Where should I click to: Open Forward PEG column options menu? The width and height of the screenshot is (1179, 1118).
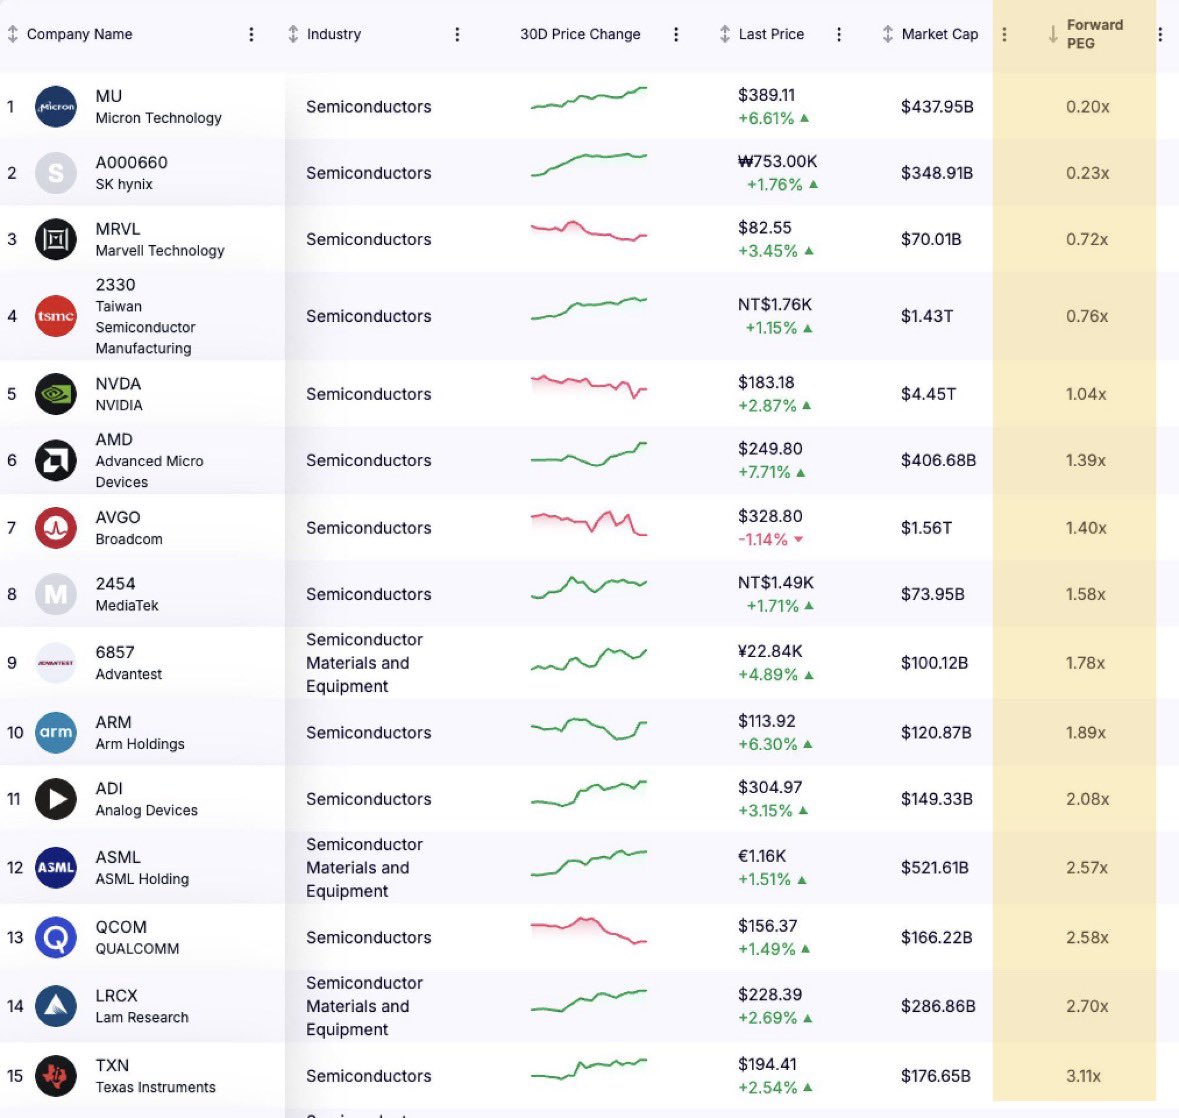[x=1160, y=35]
